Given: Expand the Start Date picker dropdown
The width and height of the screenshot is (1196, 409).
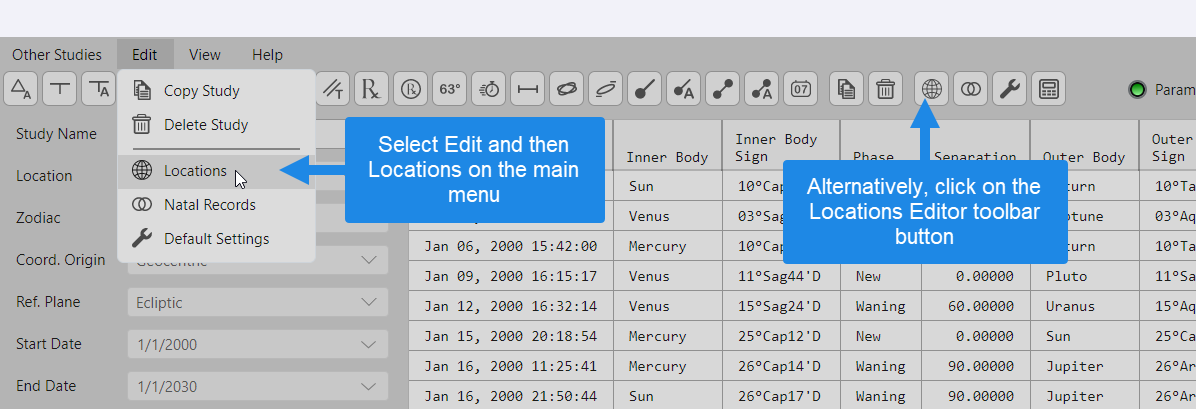Looking at the screenshot, I should coord(370,345).
